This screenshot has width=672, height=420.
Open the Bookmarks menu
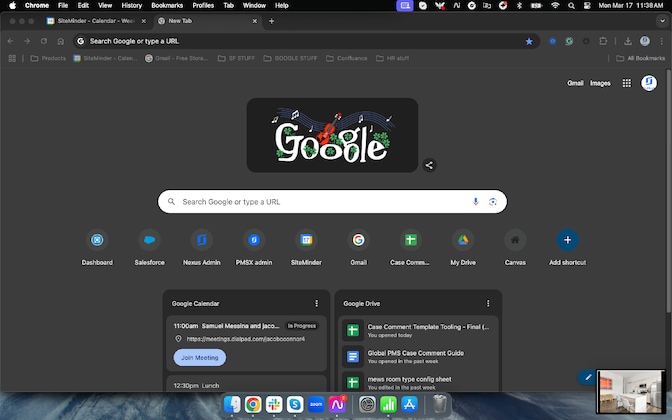coord(167,6)
